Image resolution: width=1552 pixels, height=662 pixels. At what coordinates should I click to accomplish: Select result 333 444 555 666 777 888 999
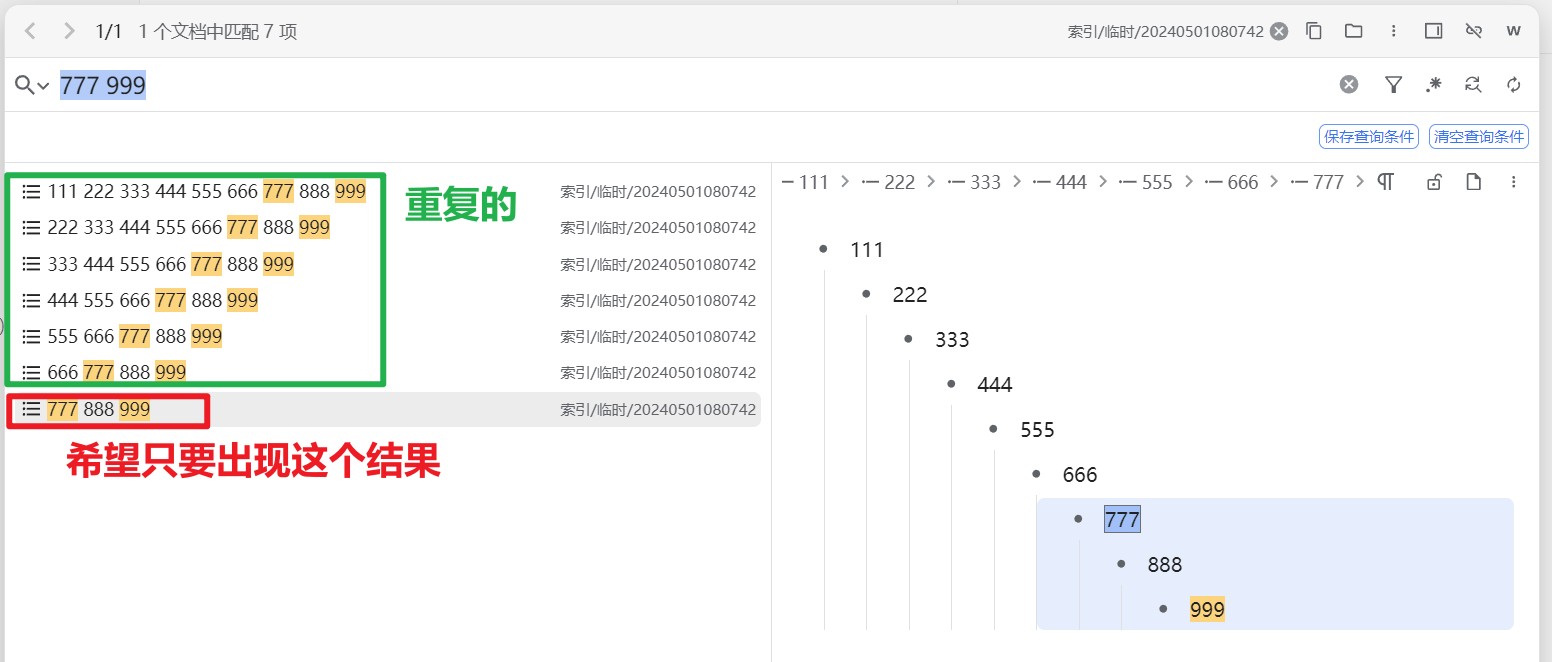385,264
